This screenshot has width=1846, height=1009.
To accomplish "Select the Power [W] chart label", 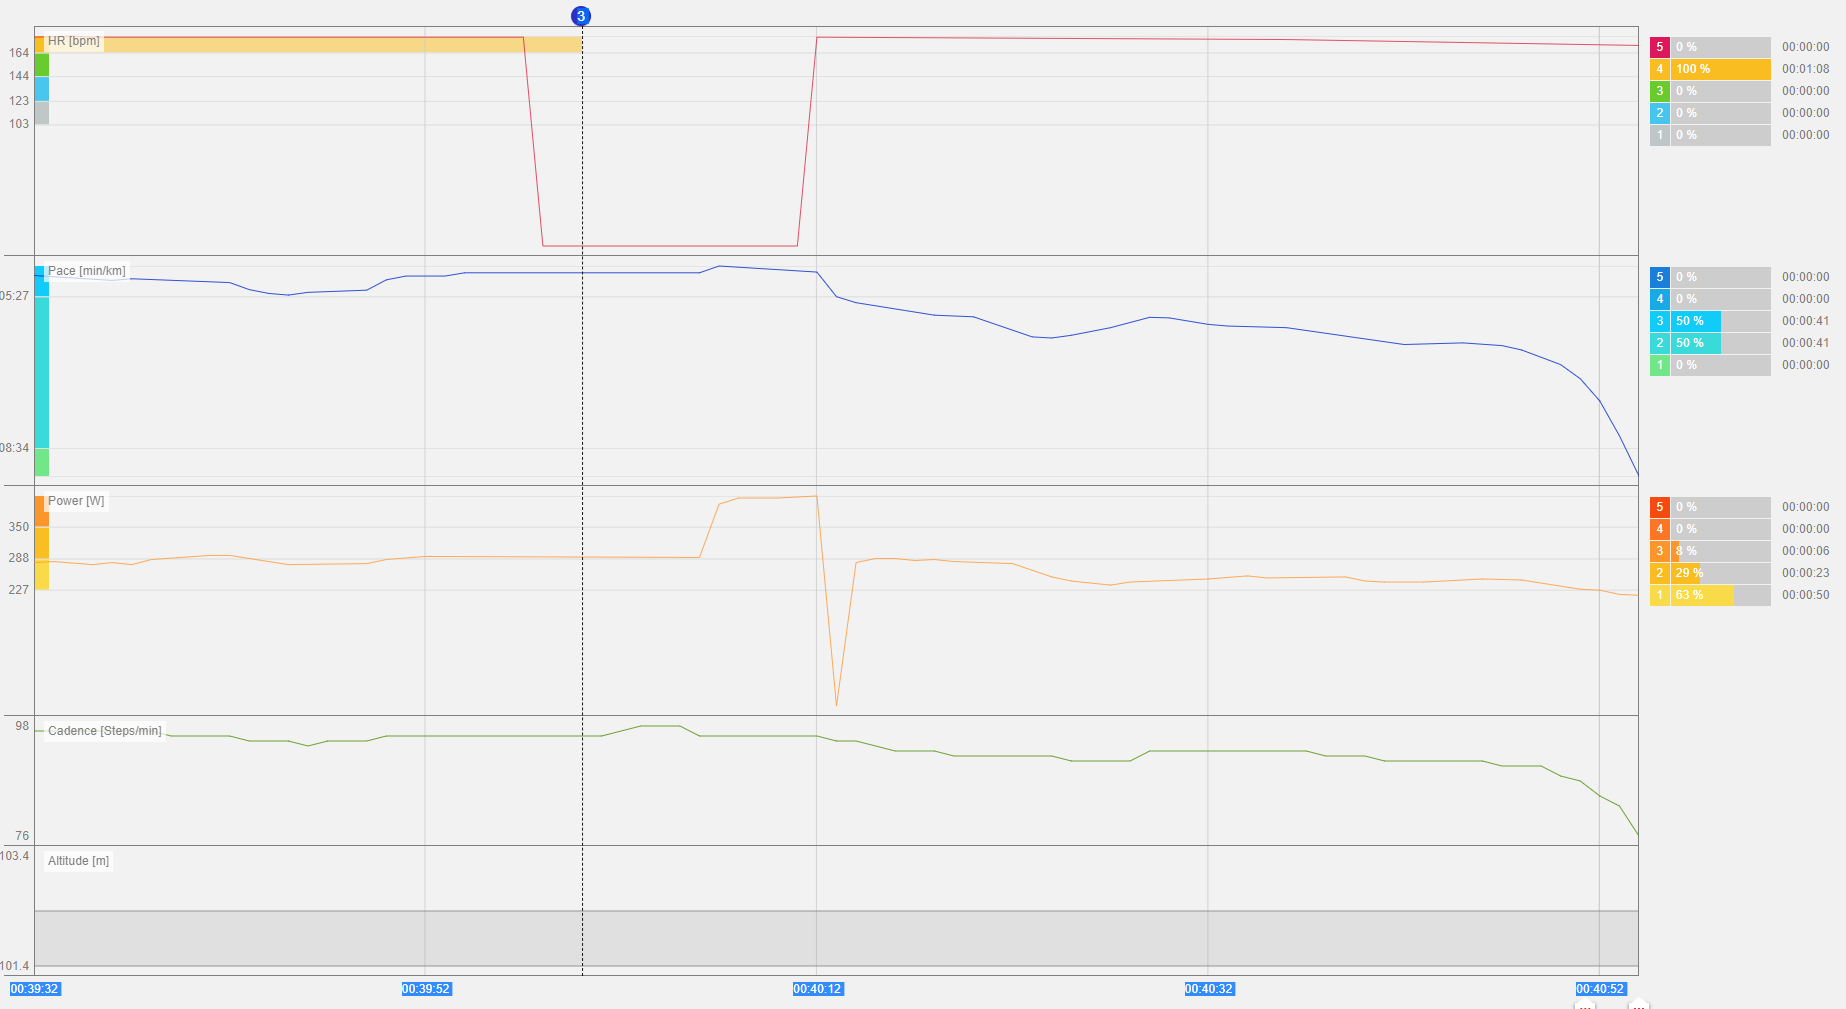I will tap(76, 501).
